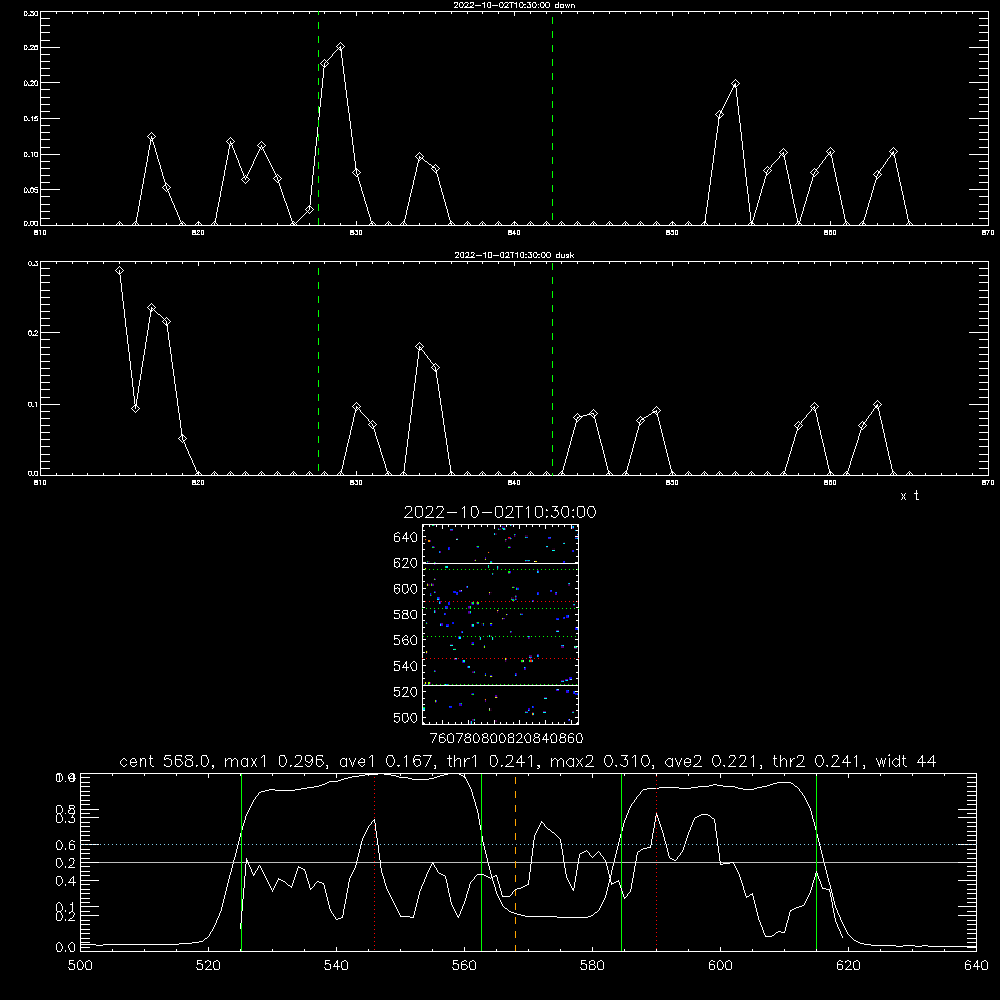Image resolution: width=1000 pixels, height=1000 pixels.
Task: Click the right green dashed line in the dusk plot
Action: click(x=552, y=369)
